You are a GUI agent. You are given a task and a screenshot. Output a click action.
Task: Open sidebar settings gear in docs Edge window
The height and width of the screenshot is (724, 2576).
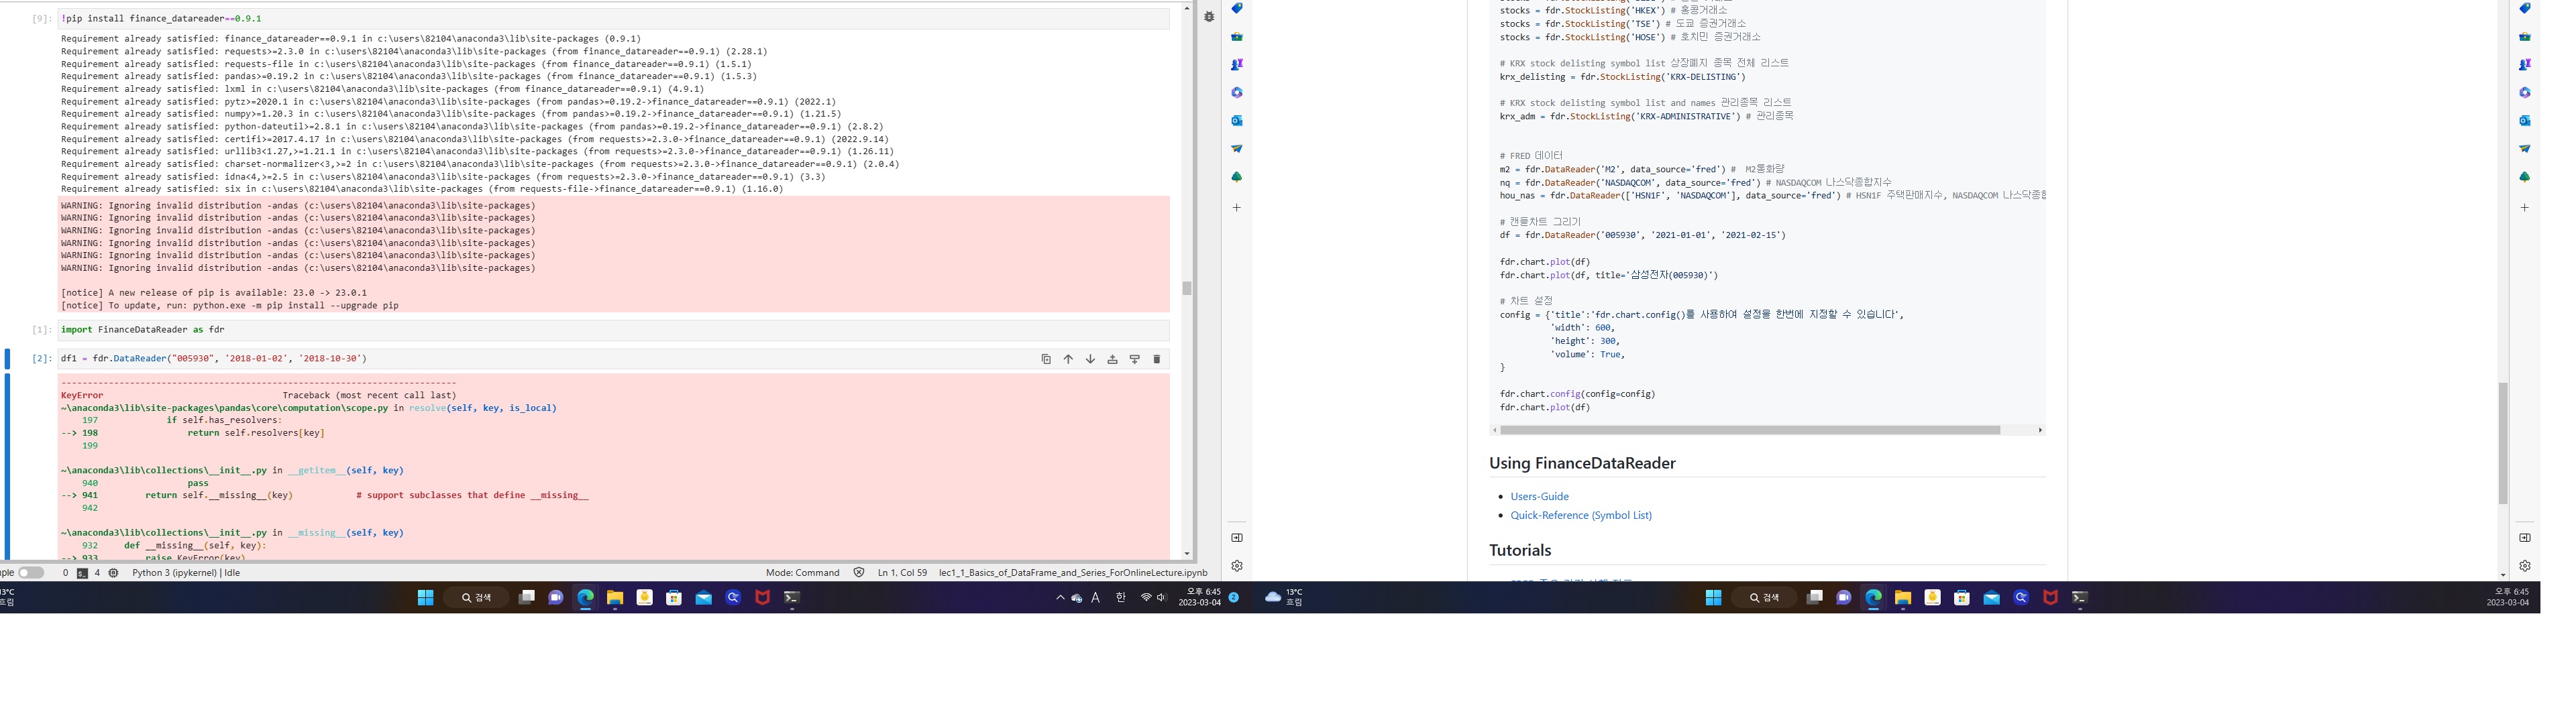[x=2525, y=566]
